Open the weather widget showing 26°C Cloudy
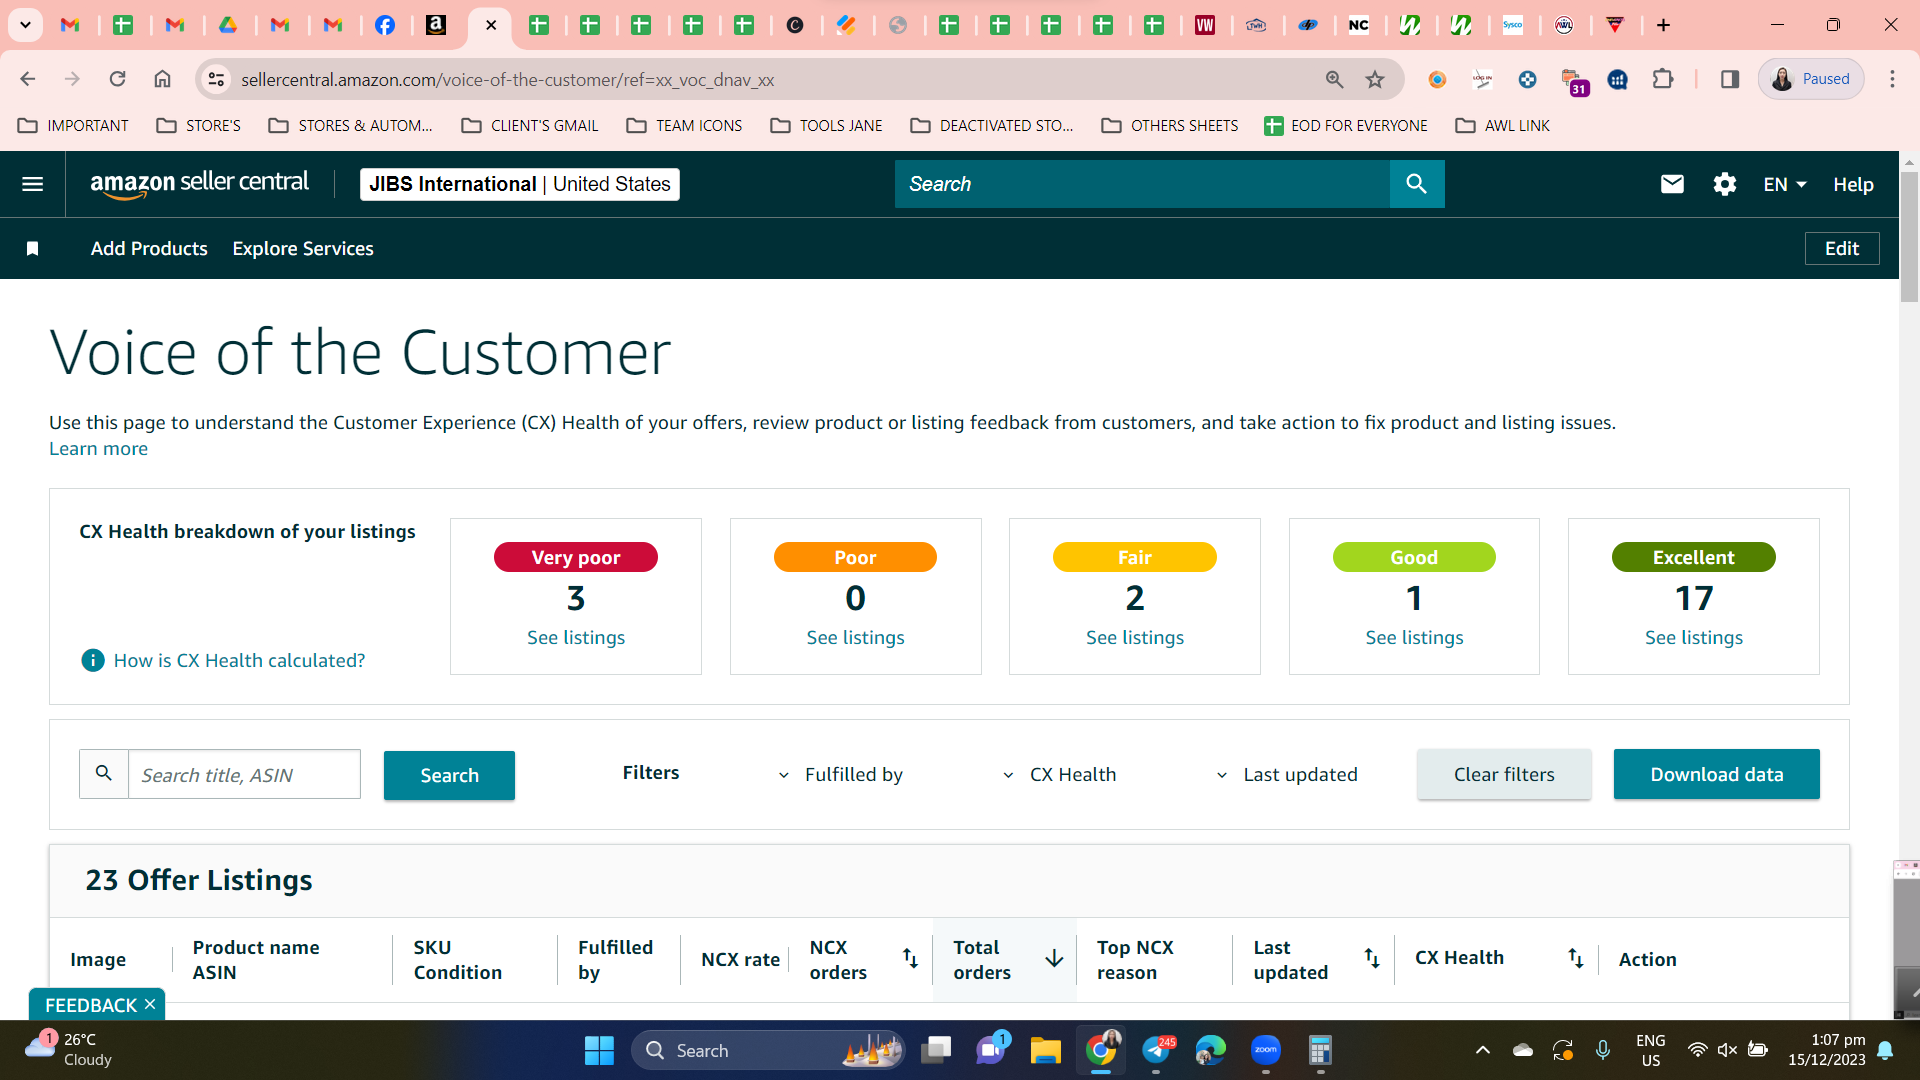This screenshot has height=1080, width=1920. point(68,1050)
